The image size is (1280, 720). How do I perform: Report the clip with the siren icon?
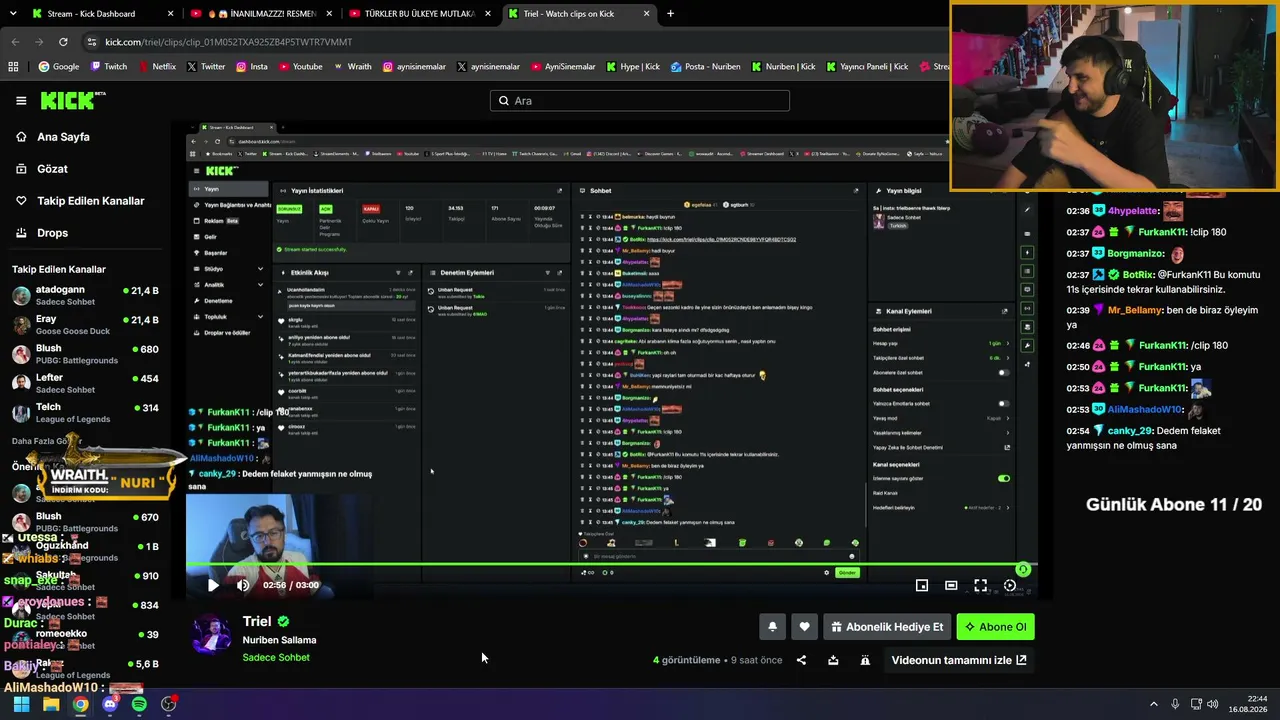(865, 660)
